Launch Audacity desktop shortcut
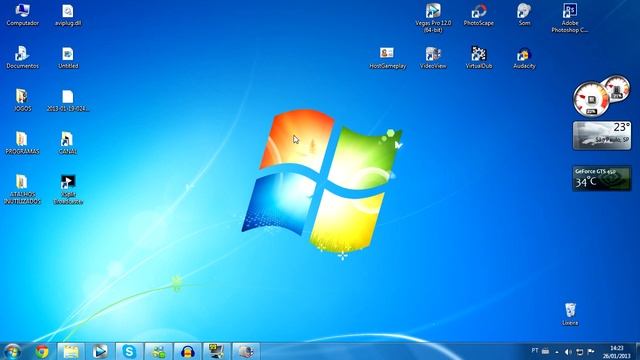640x360 pixels. pos(524,57)
